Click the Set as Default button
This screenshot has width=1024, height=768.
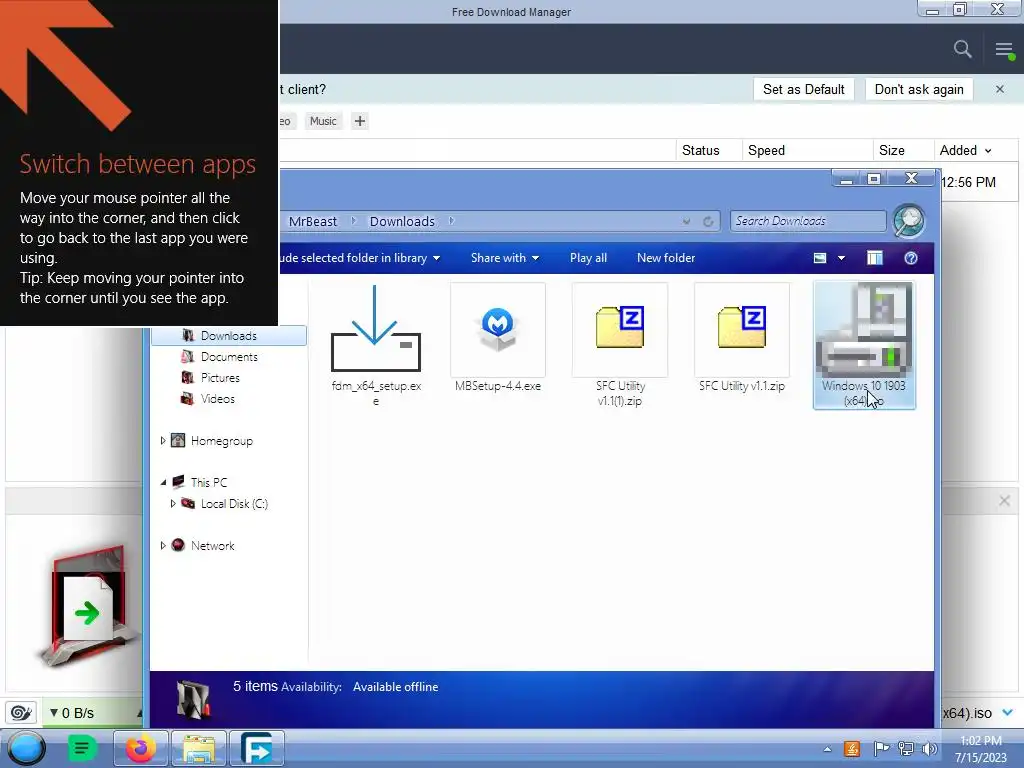point(803,89)
